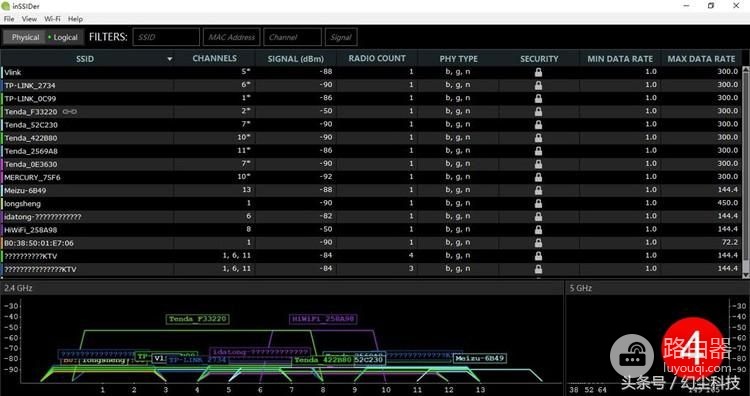Click the scroll down arrow of network list
The height and width of the screenshot is (396, 750).
(745, 275)
